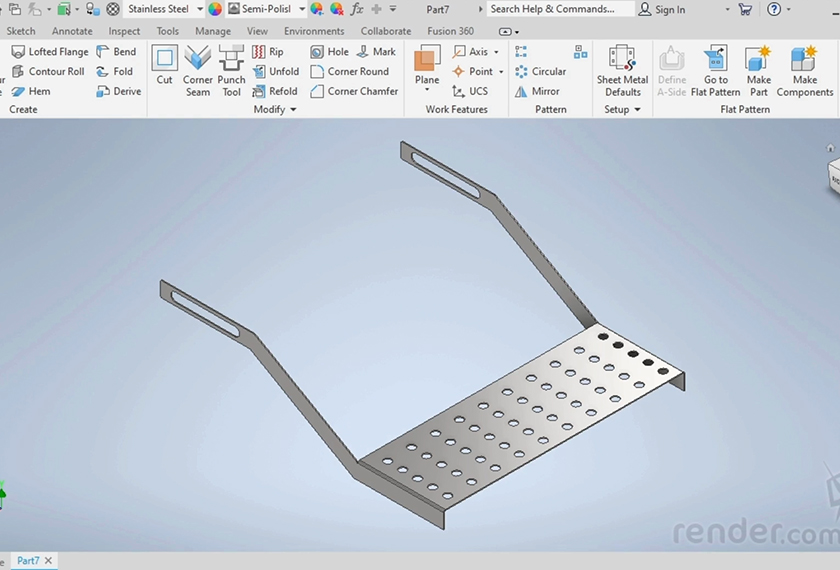Click the Search Help & Commands field
Viewport: 840px width, 570px height.
[559, 9]
